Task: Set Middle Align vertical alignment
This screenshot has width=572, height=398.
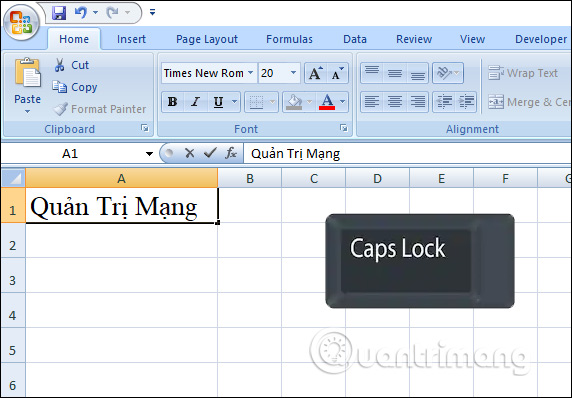Action: [x=395, y=73]
